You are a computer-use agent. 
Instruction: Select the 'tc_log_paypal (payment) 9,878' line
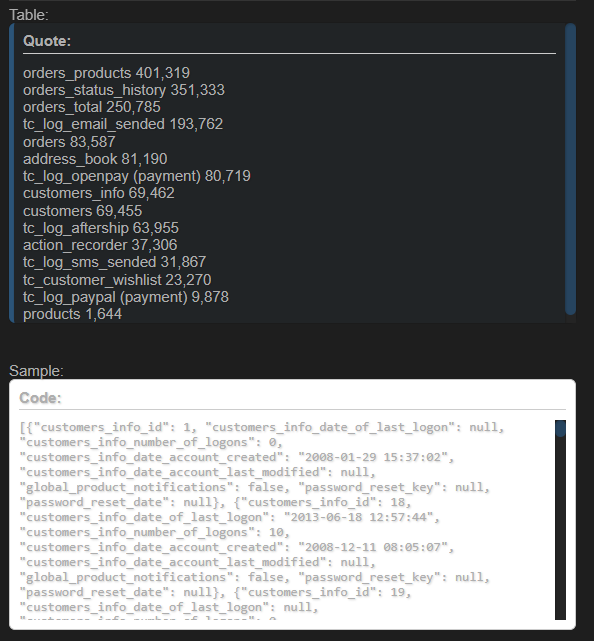126,297
